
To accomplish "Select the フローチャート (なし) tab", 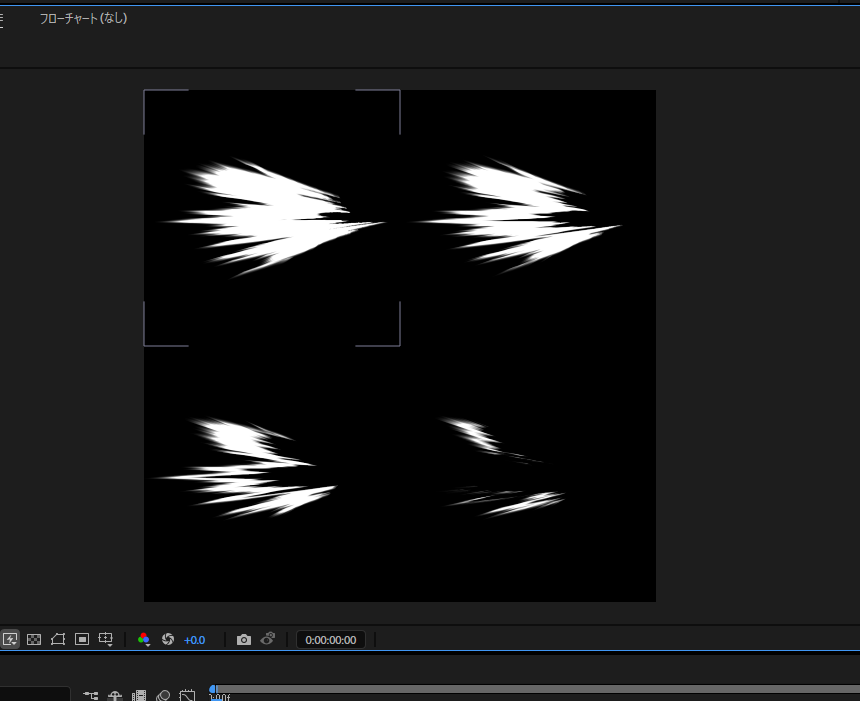I will point(83,18).
